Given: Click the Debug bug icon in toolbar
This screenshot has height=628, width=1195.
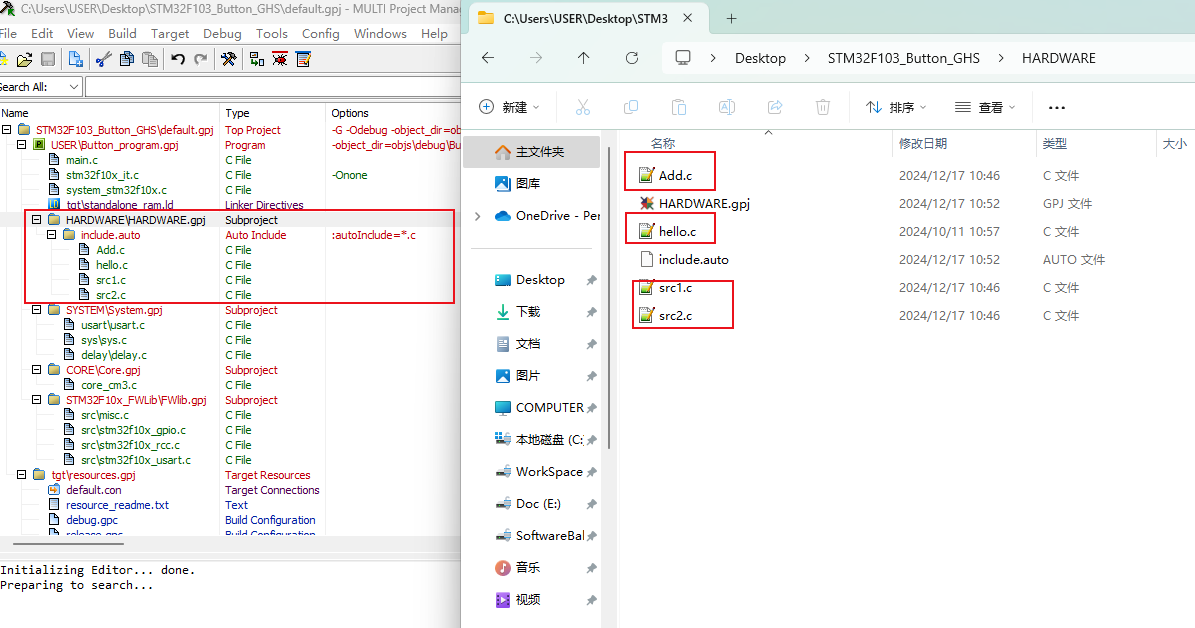Looking at the screenshot, I should pos(280,60).
